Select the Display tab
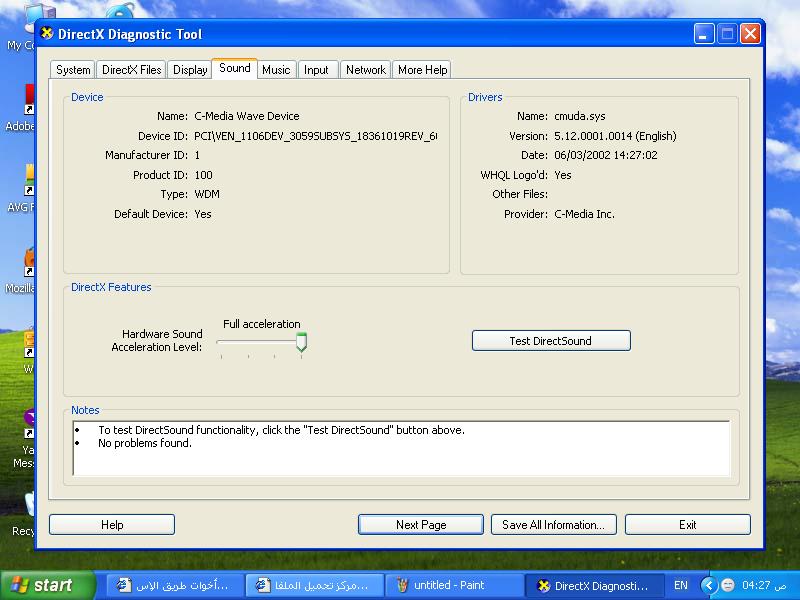 pyautogui.click(x=190, y=70)
